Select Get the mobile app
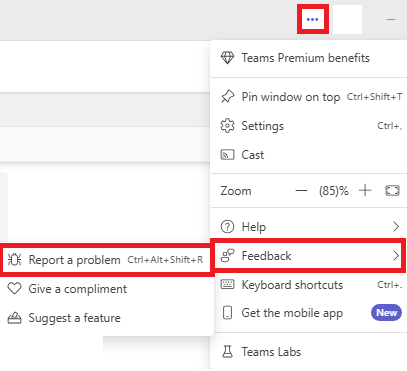This screenshot has height=371, width=407. pos(308,313)
